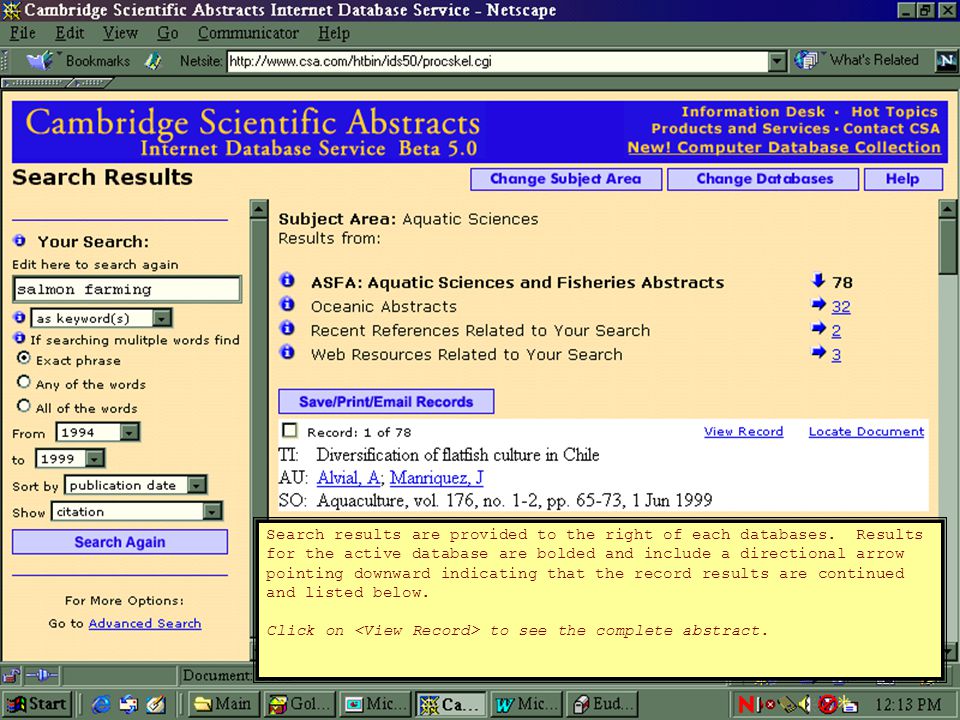Click author link Manriquez, J
Image resolution: width=960 pixels, height=720 pixels.
[x=437, y=478]
